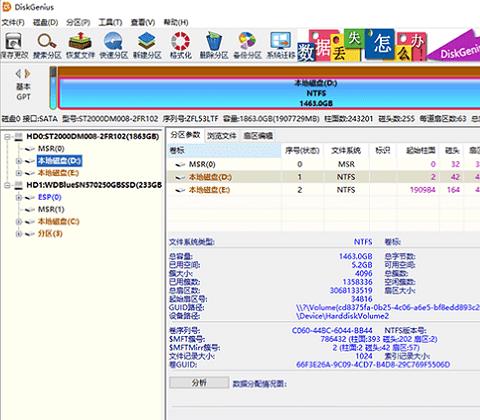This screenshot has width=480, height=420.
Task: Select the 本地磁盘(D:) row in partition table
Action: pos(323,177)
